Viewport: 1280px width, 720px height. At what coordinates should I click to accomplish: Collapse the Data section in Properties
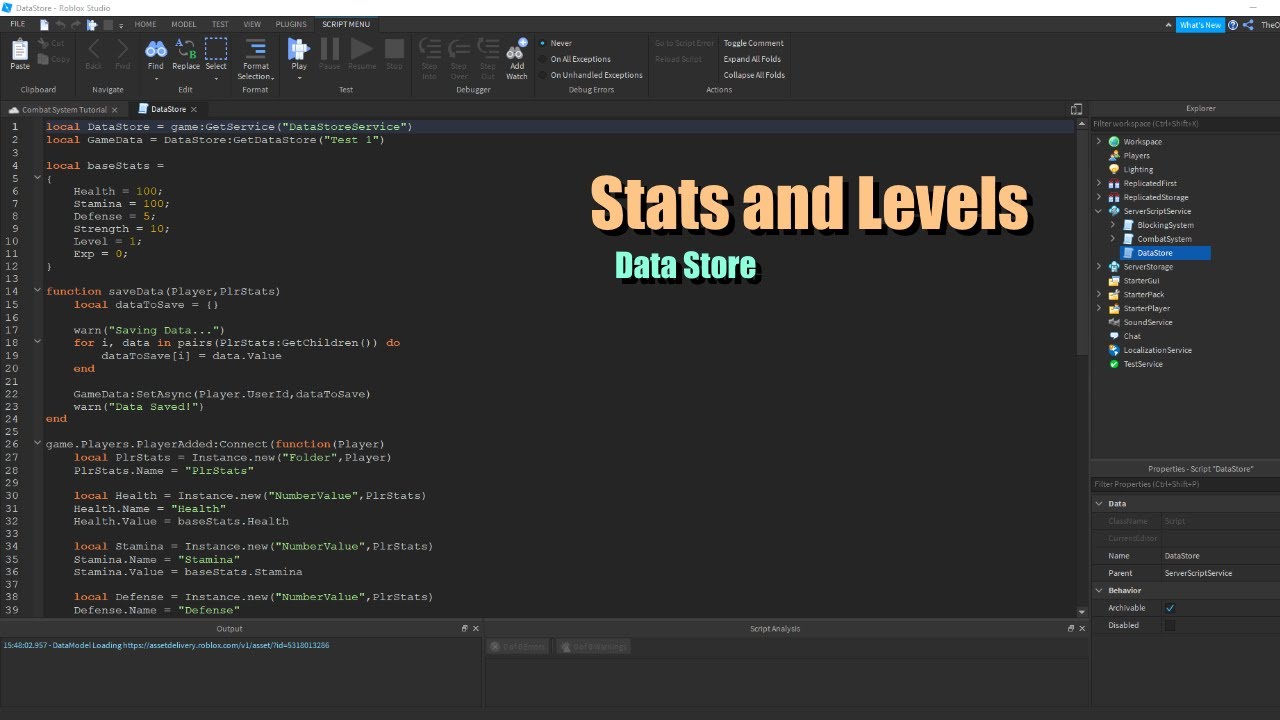point(1099,504)
